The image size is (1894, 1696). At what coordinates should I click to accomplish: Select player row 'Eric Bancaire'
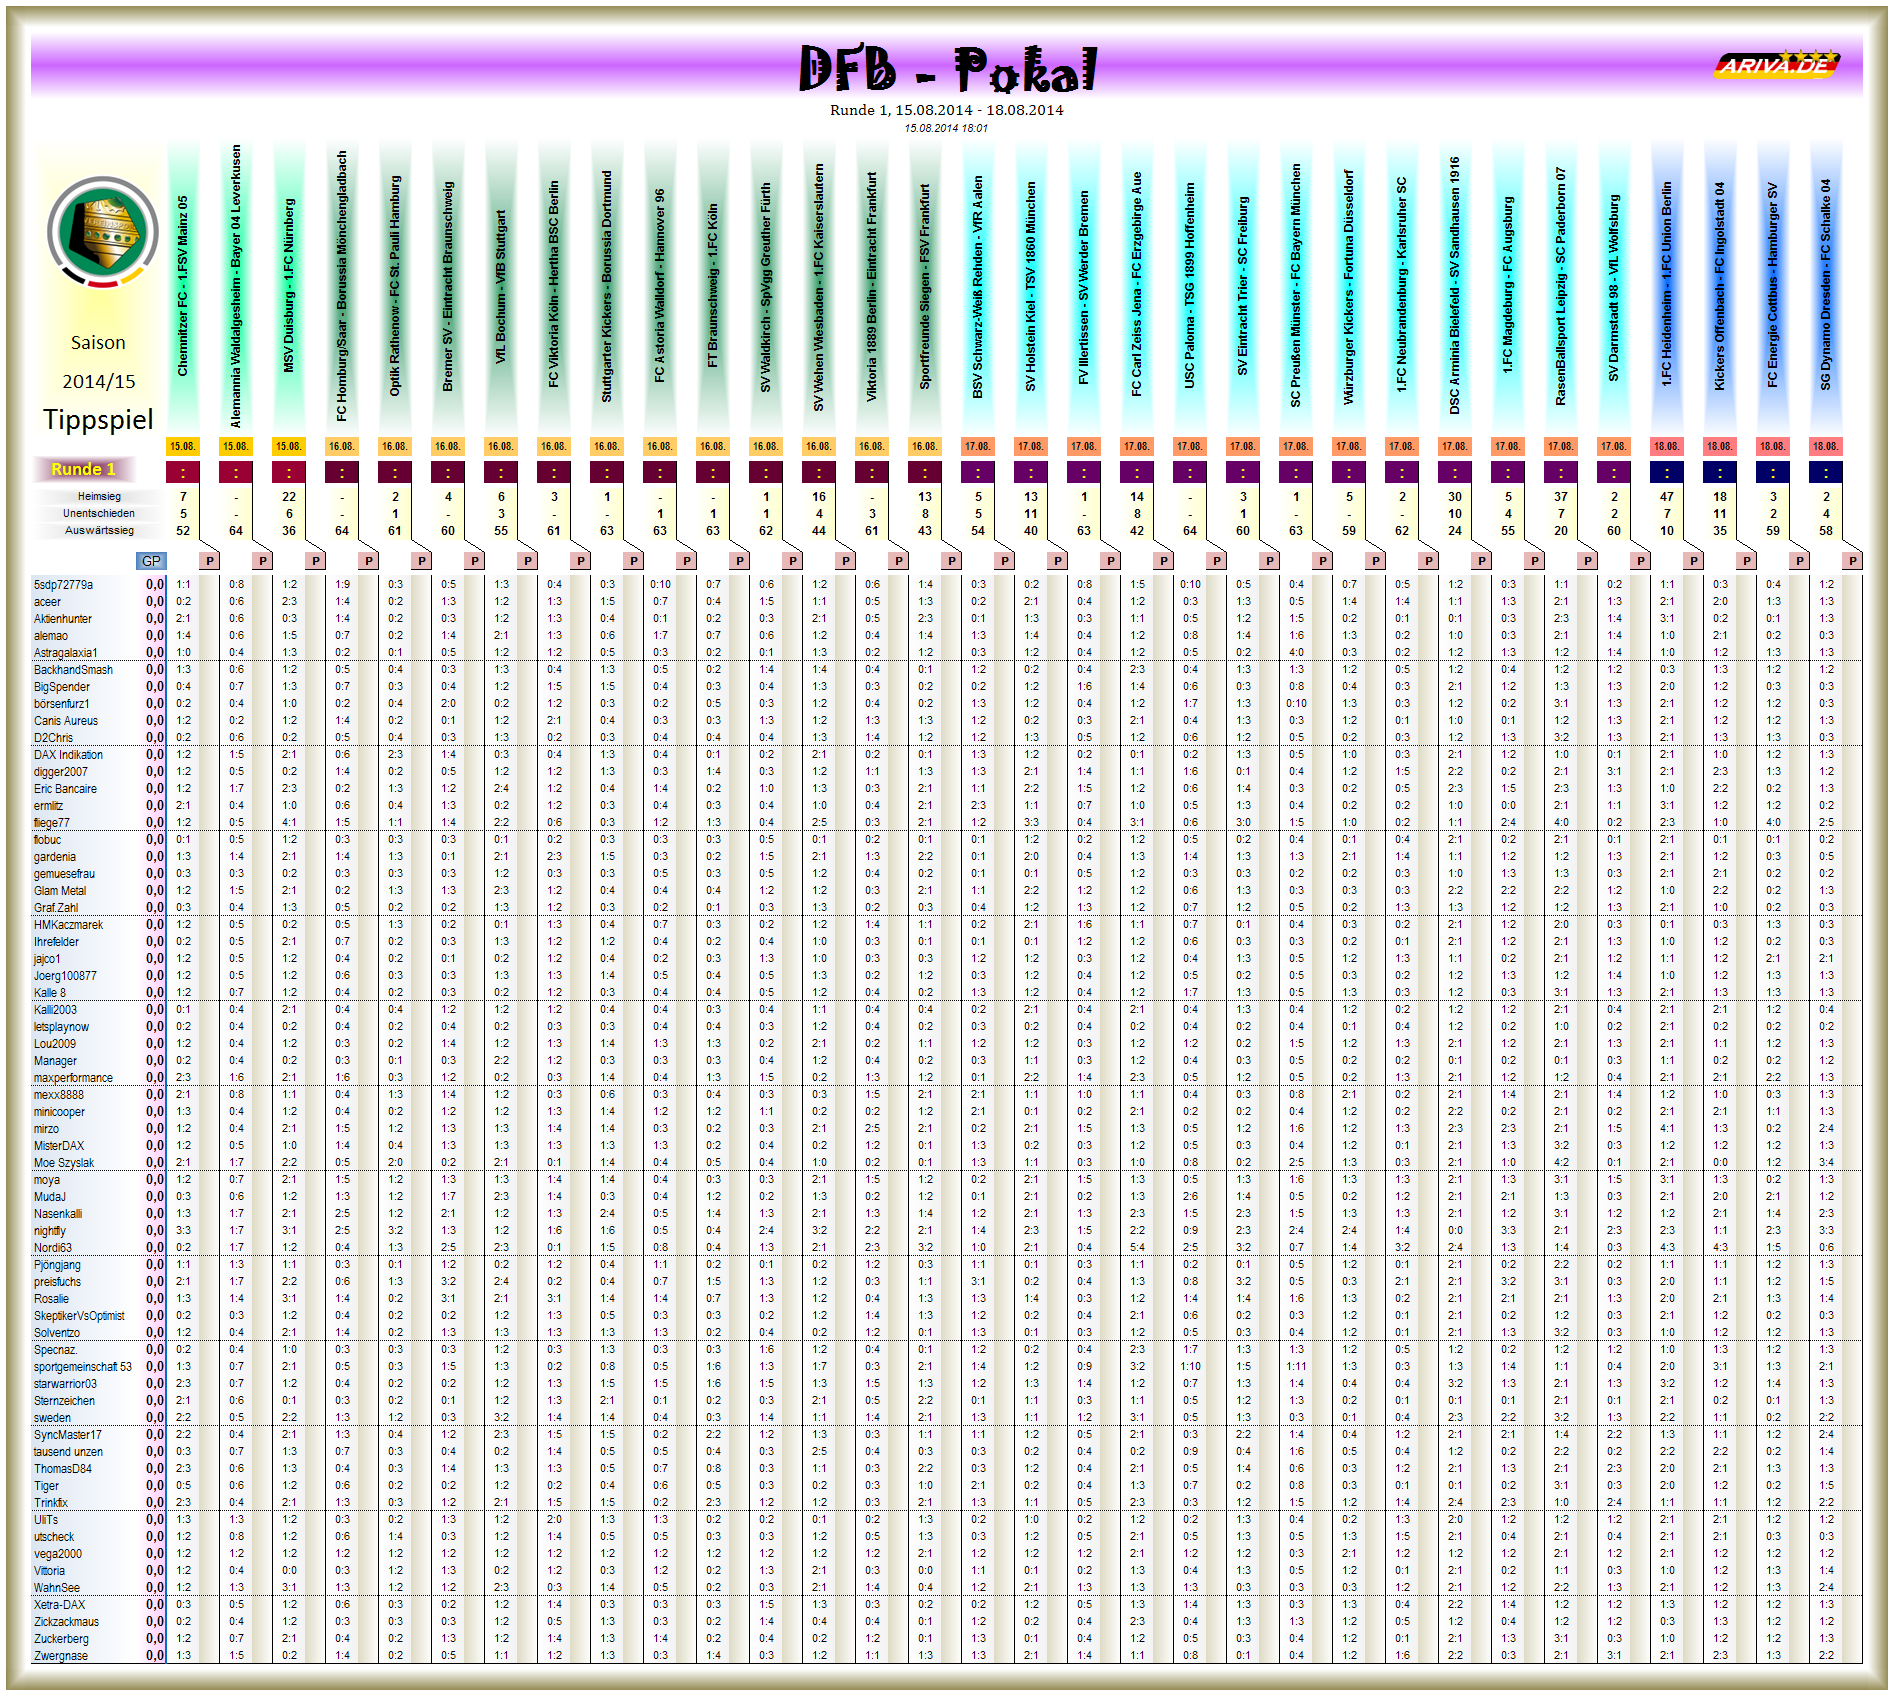946,788
